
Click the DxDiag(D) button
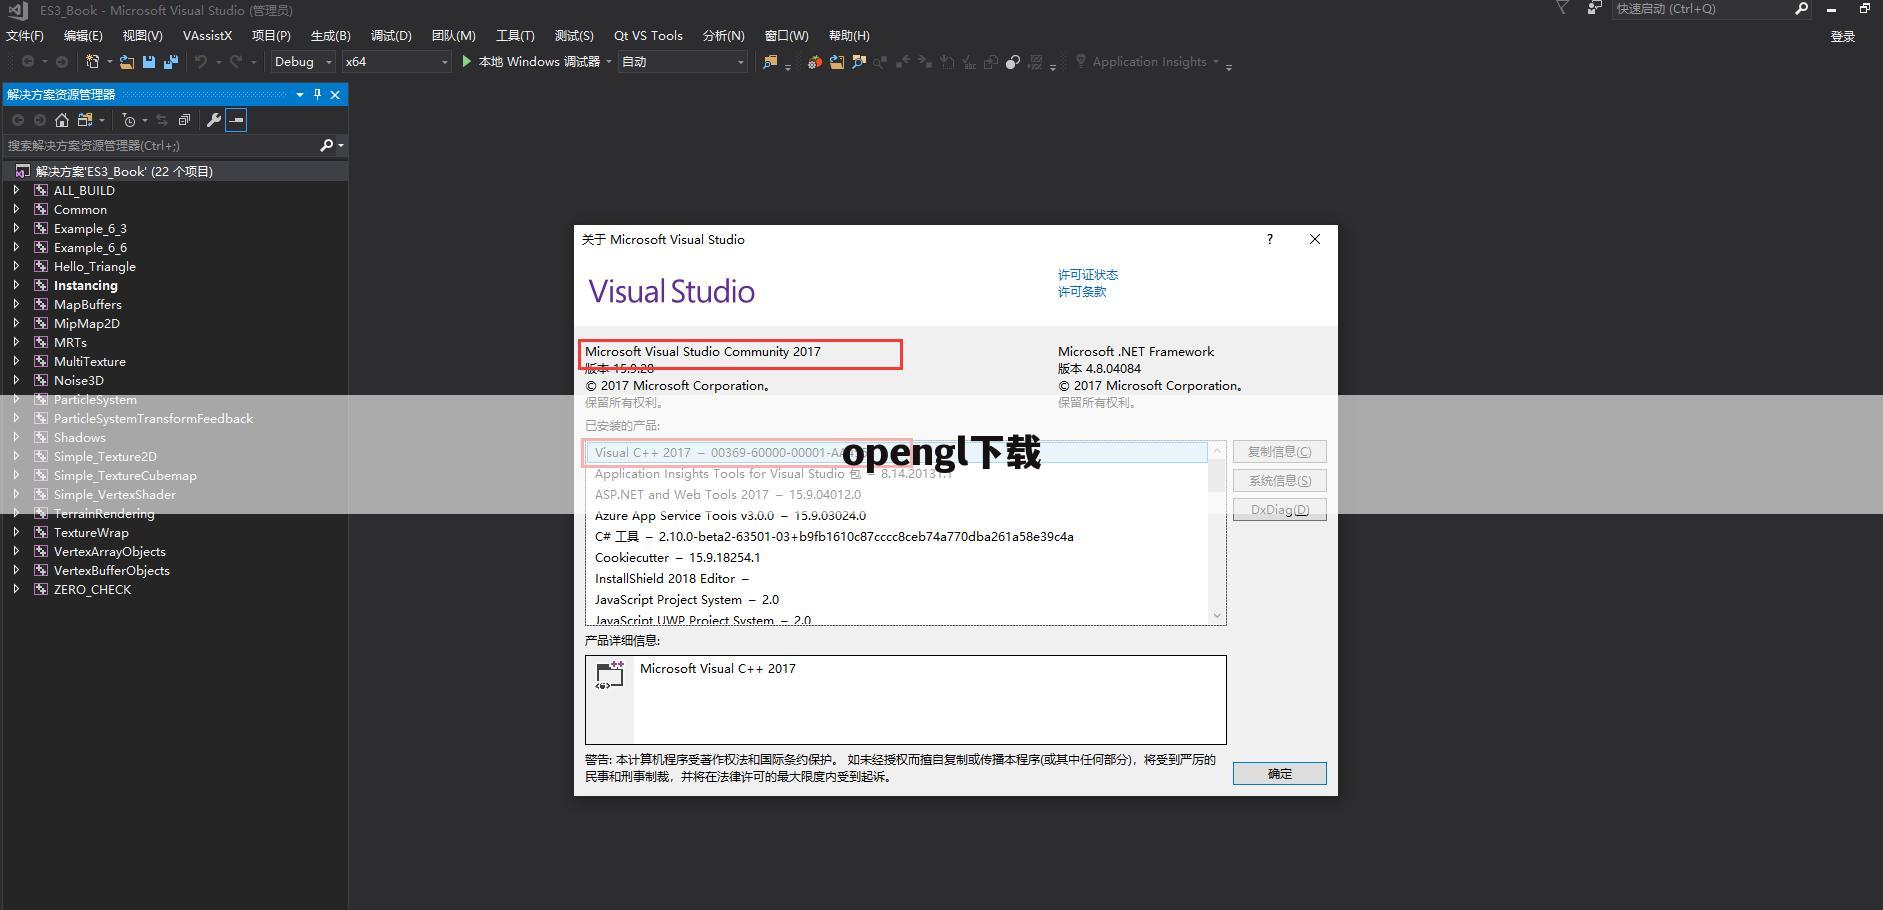[x=1279, y=510]
